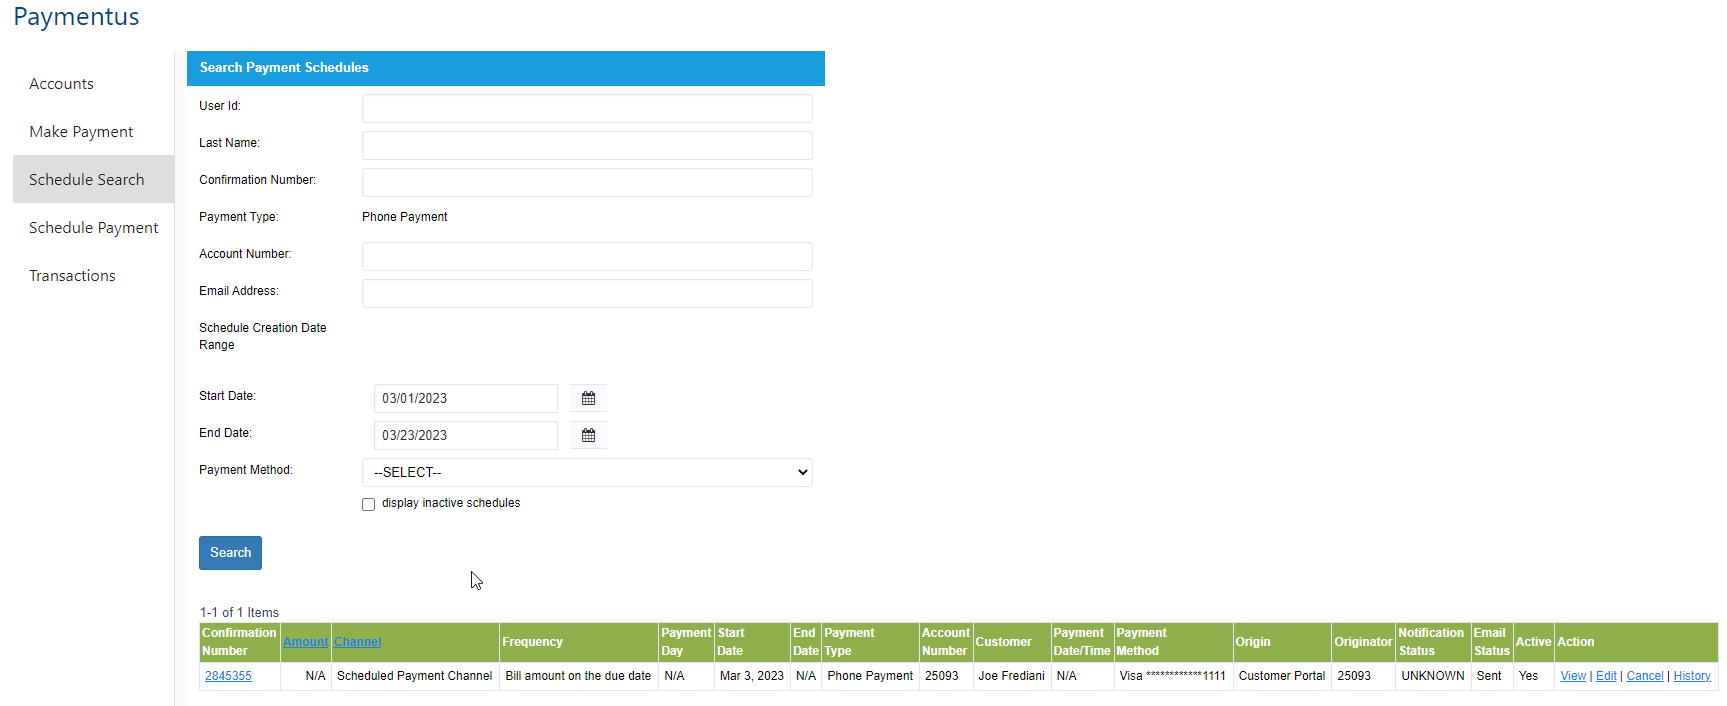
Task: Navigate to Transactions in sidebar
Action: point(72,276)
